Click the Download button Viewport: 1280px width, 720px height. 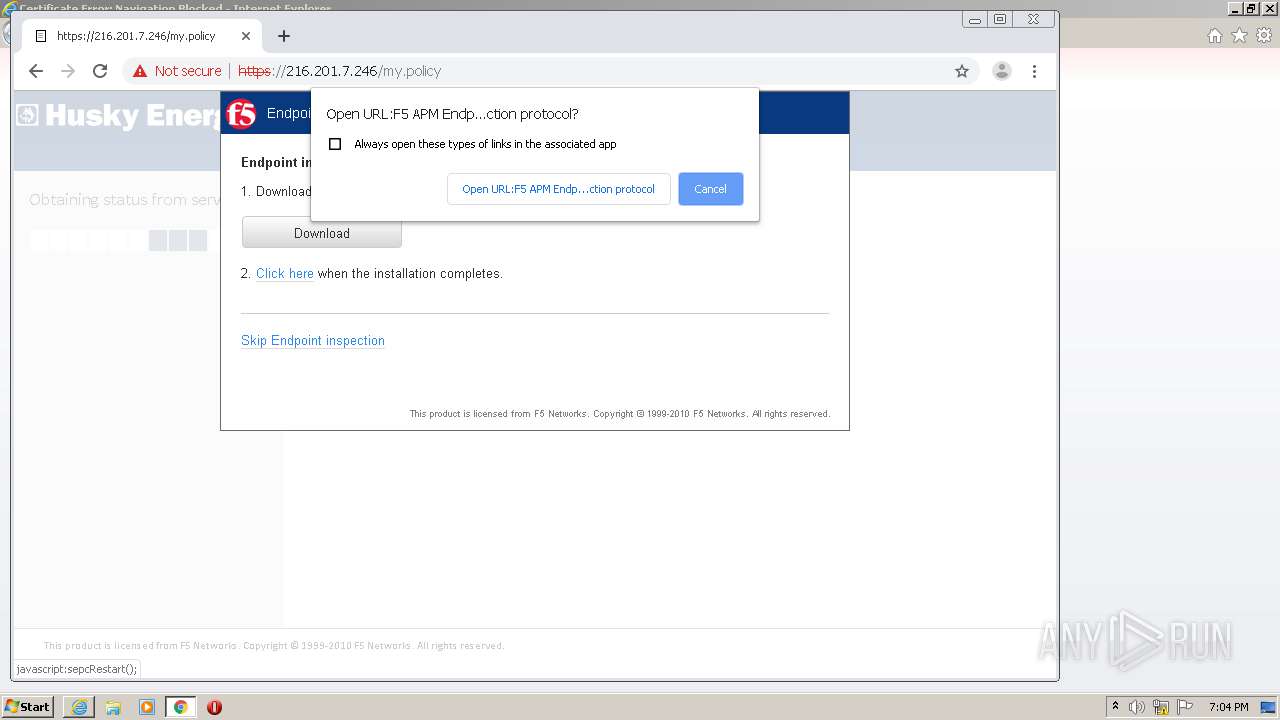pyautogui.click(x=322, y=233)
